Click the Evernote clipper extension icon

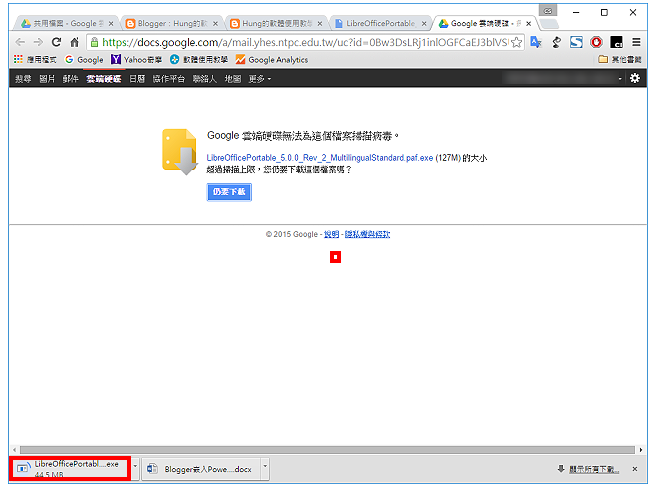coord(556,42)
